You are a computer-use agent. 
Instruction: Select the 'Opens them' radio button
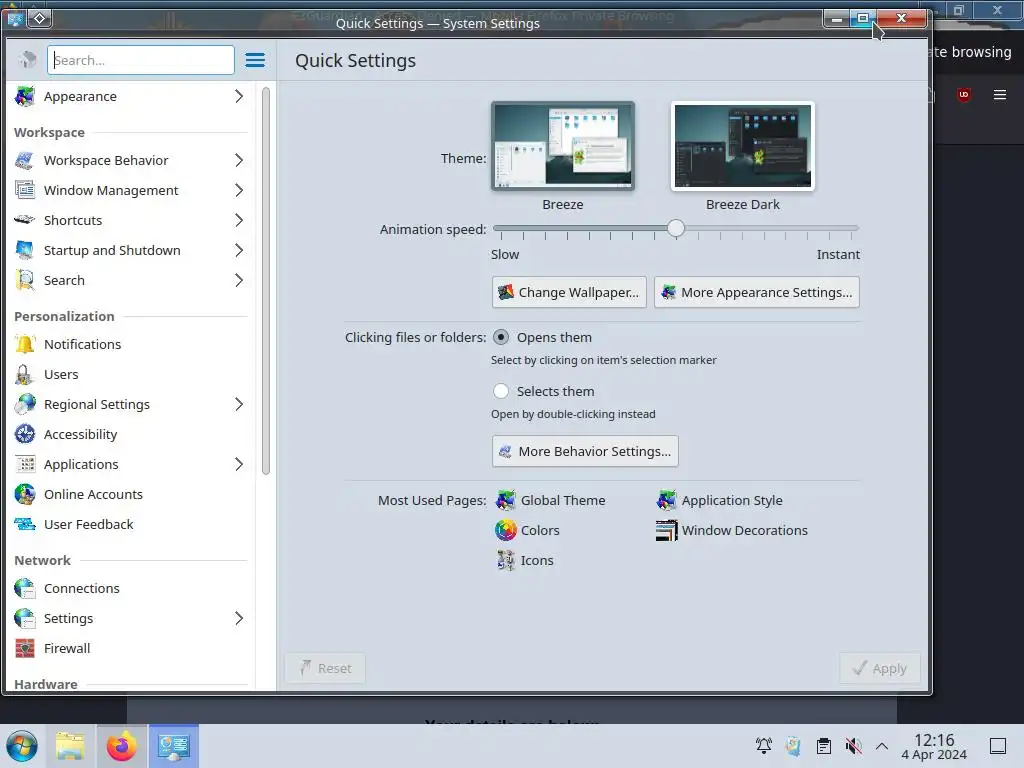(x=501, y=337)
